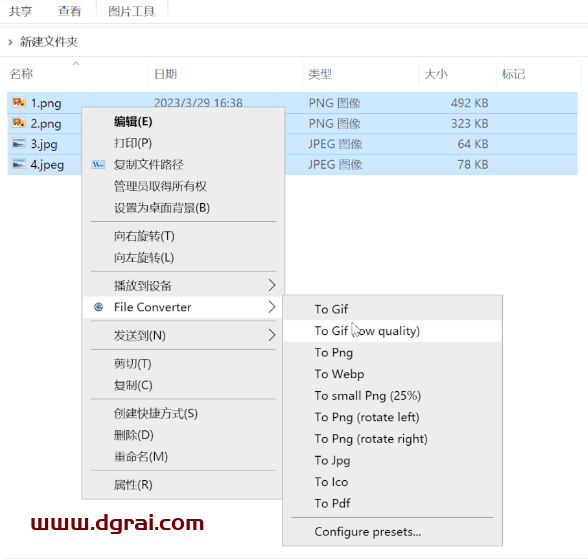Click the 492 KB size cell
The image size is (588, 560).
(x=470, y=103)
